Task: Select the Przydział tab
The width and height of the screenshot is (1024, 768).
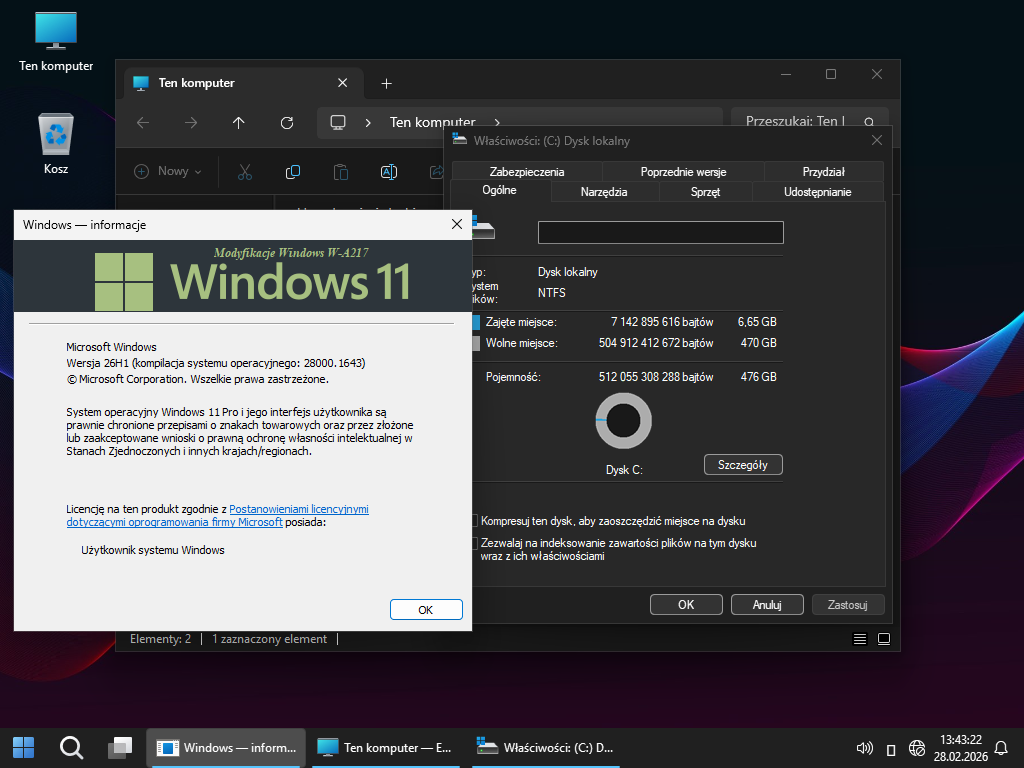Action: pyautogui.click(x=823, y=172)
